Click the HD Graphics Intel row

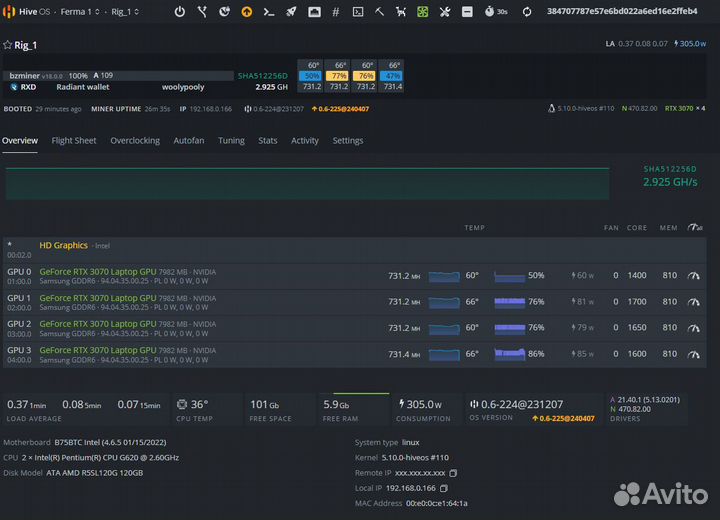click(x=354, y=249)
